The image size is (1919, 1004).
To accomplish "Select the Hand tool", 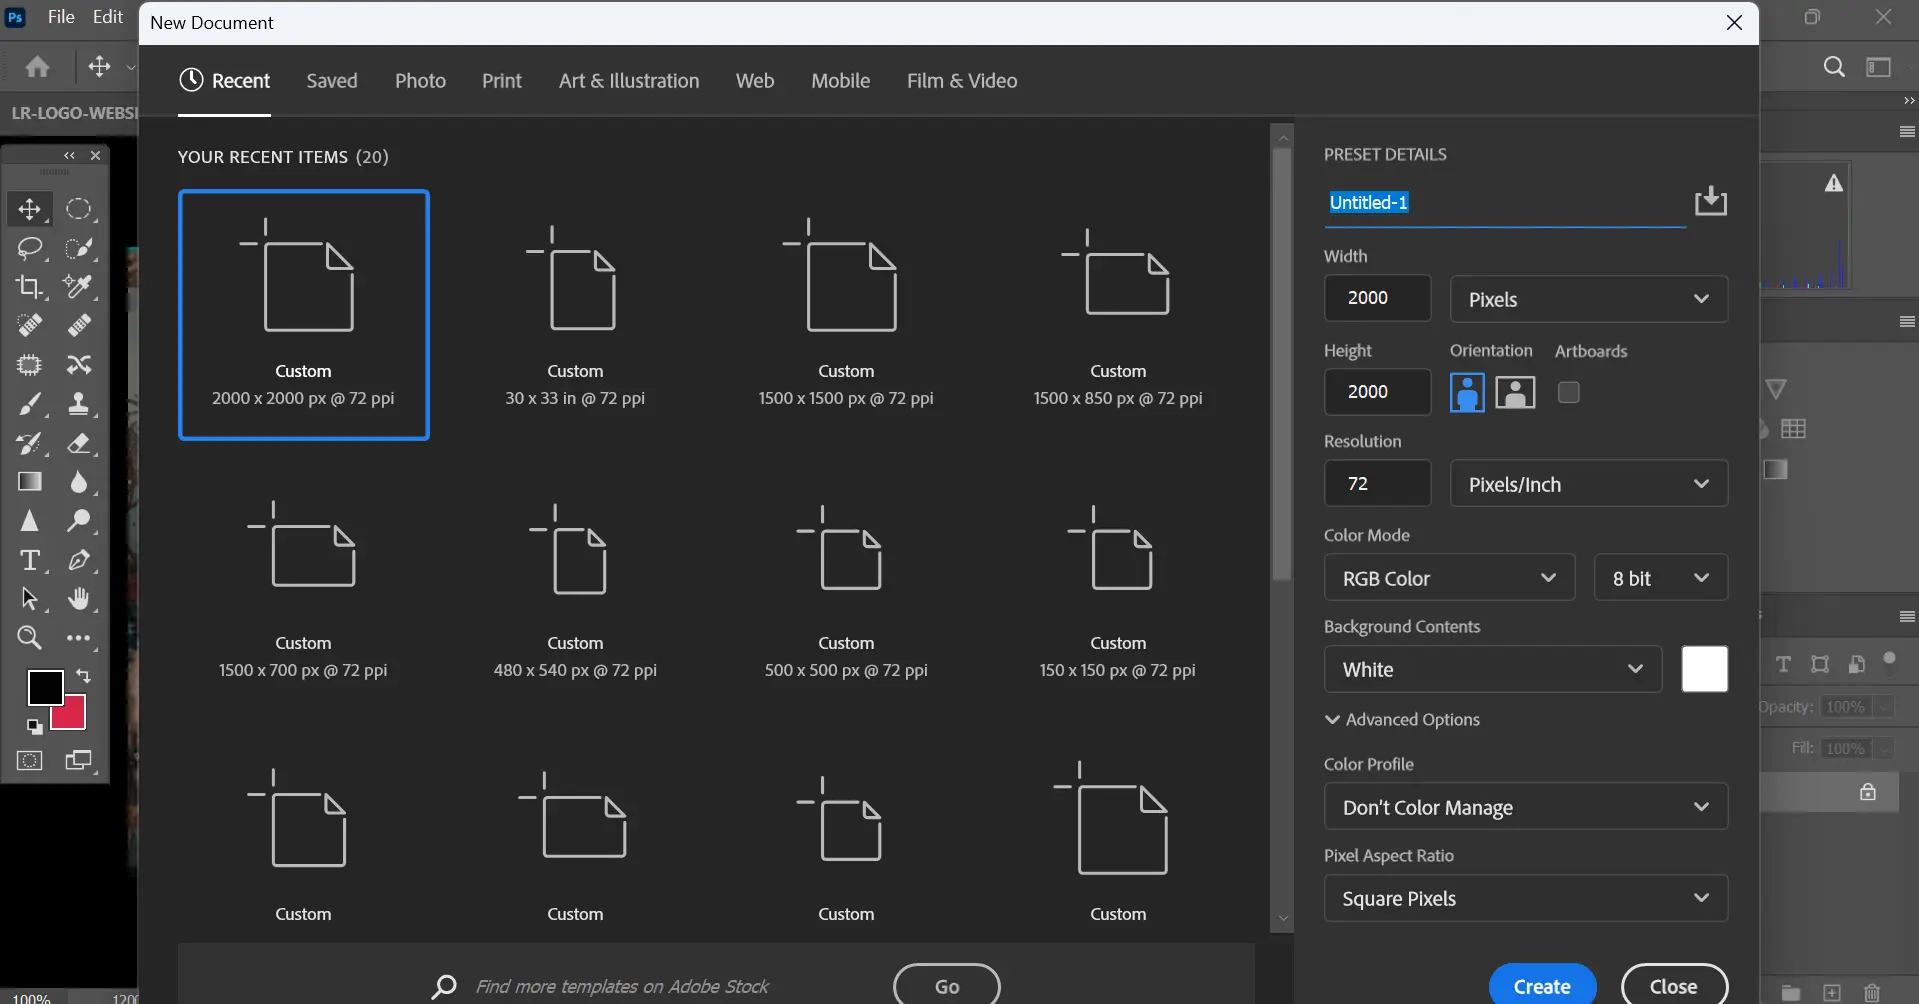I will click(x=79, y=599).
